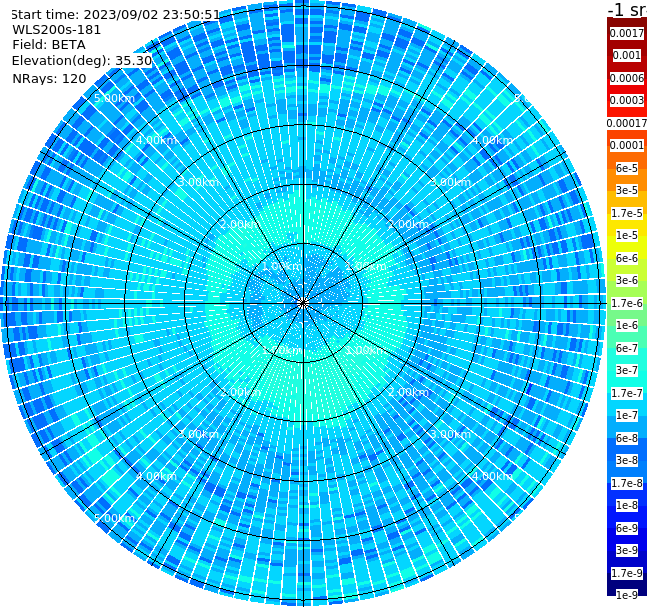Click the '2.00km' label in the upper-right quadrant
The height and width of the screenshot is (607, 647).
[x=409, y=224]
